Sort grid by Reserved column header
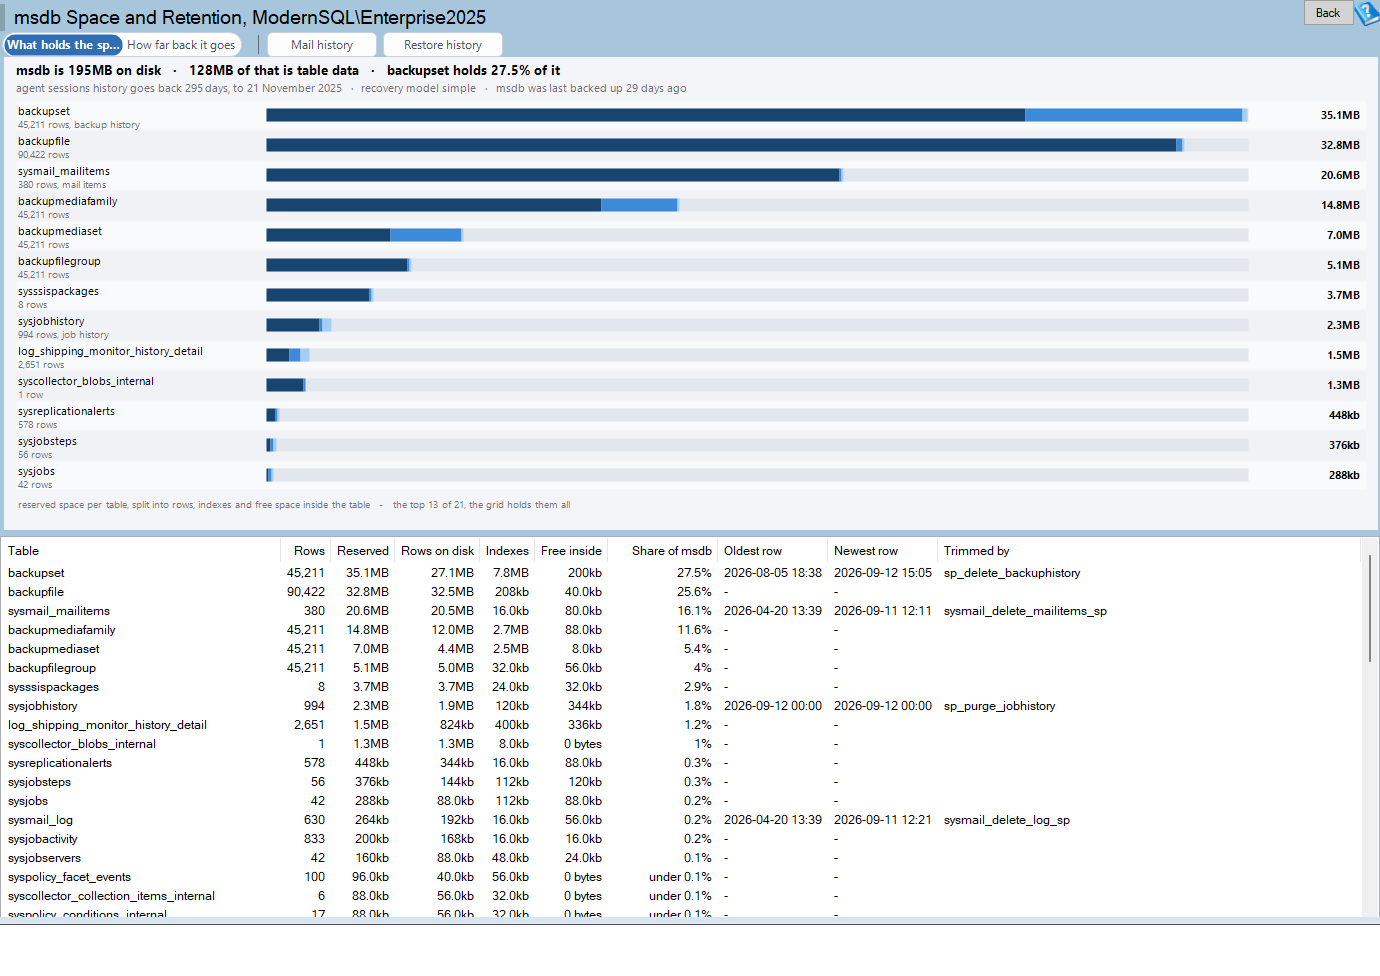 362,551
